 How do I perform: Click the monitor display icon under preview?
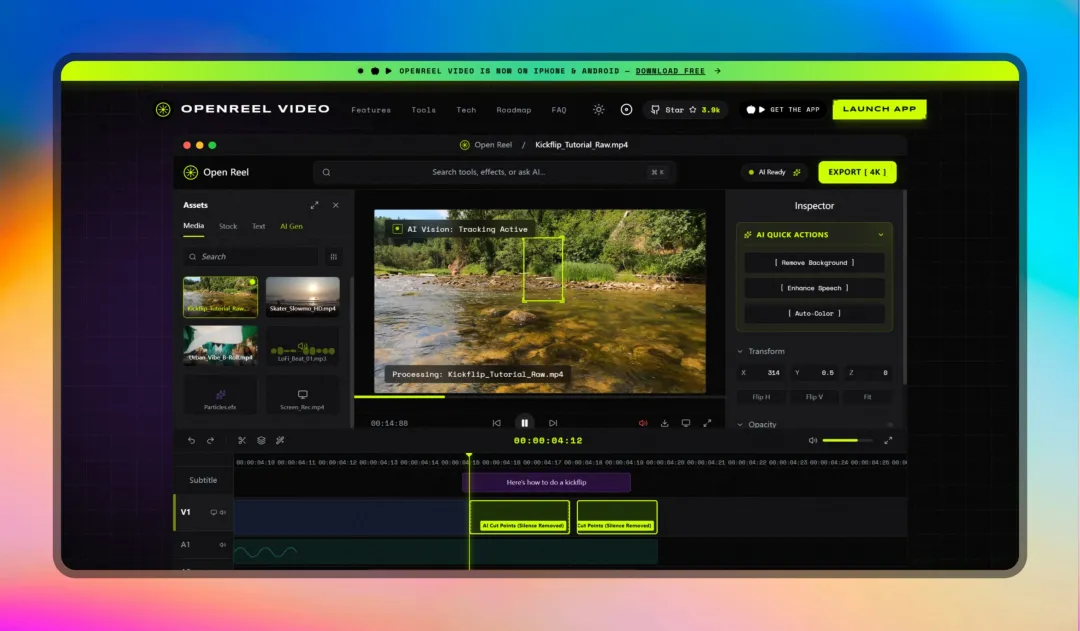[686, 423]
